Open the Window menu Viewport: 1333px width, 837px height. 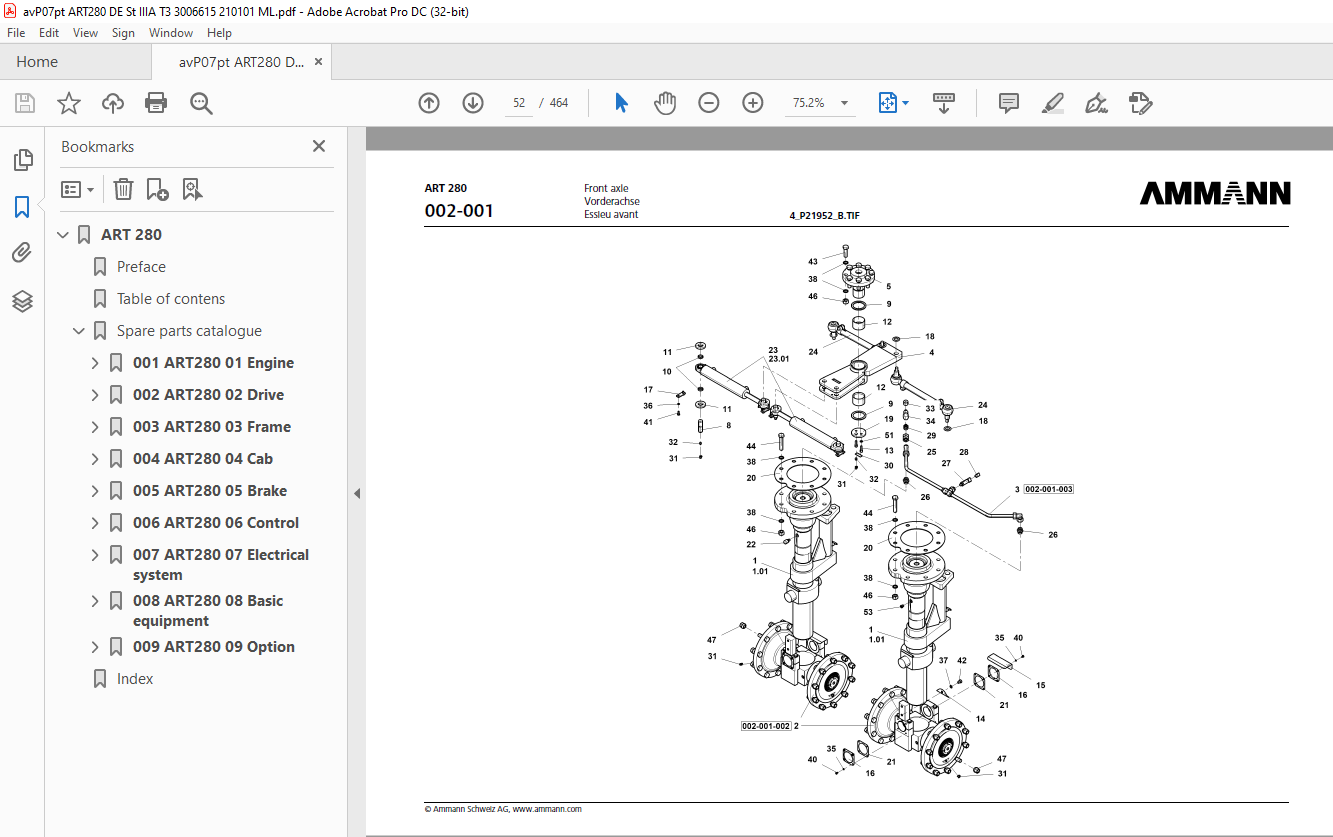coord(171,33)
